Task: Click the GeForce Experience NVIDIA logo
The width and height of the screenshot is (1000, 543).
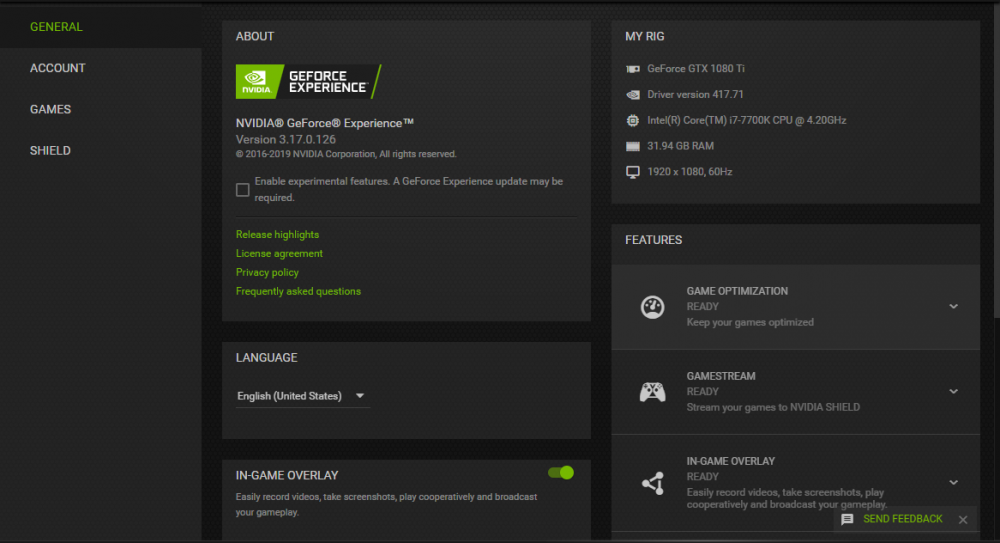Action: 309,82
